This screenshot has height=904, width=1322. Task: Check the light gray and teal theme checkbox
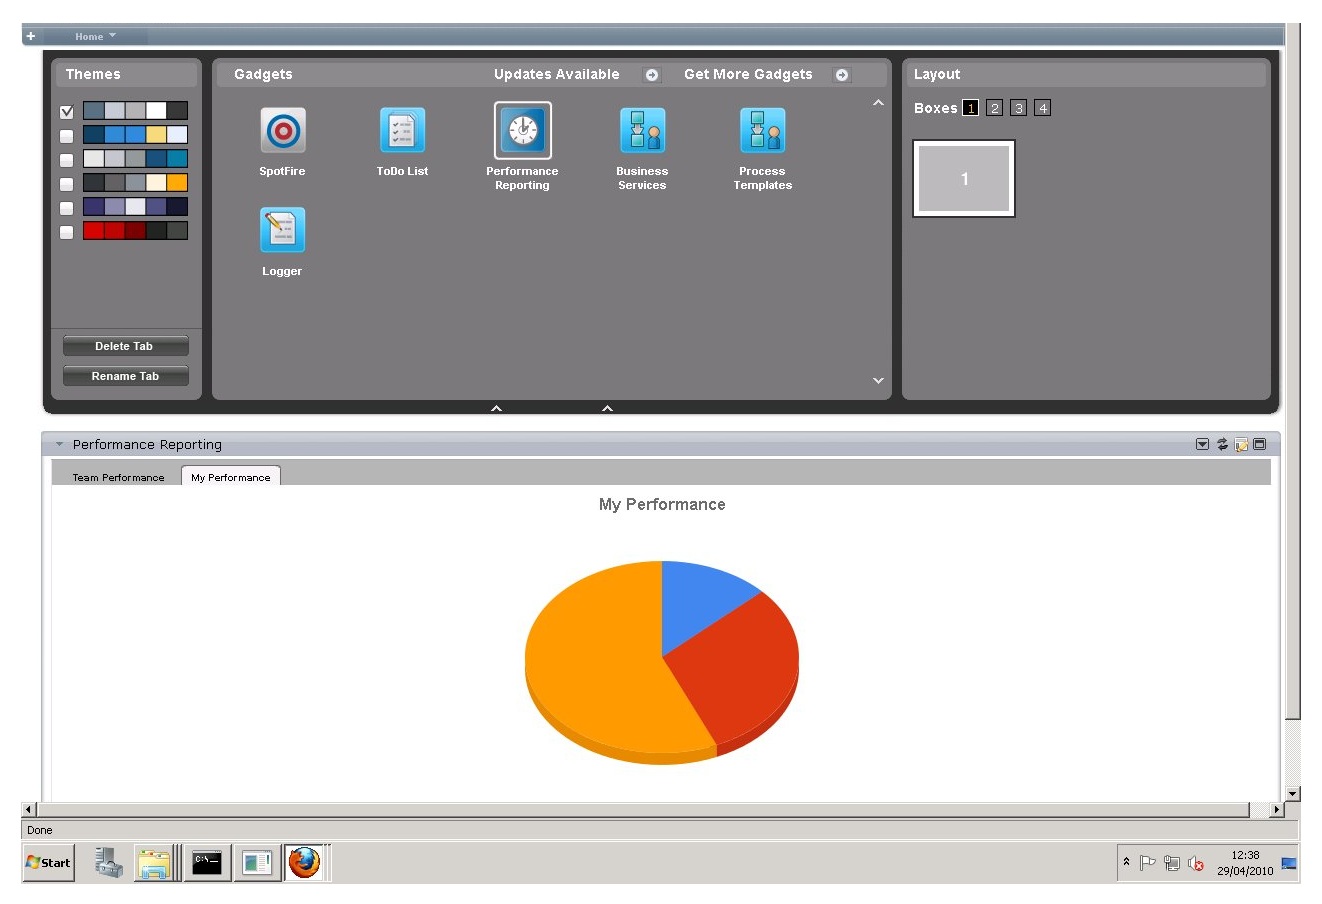(67, 160)
